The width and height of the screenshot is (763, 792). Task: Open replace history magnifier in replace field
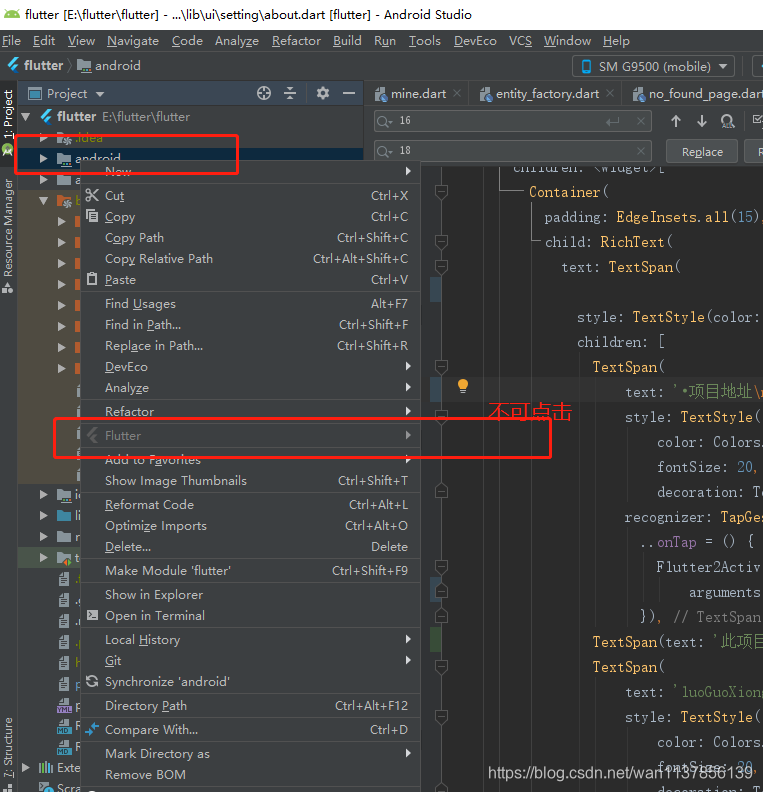tap(384, 151)
